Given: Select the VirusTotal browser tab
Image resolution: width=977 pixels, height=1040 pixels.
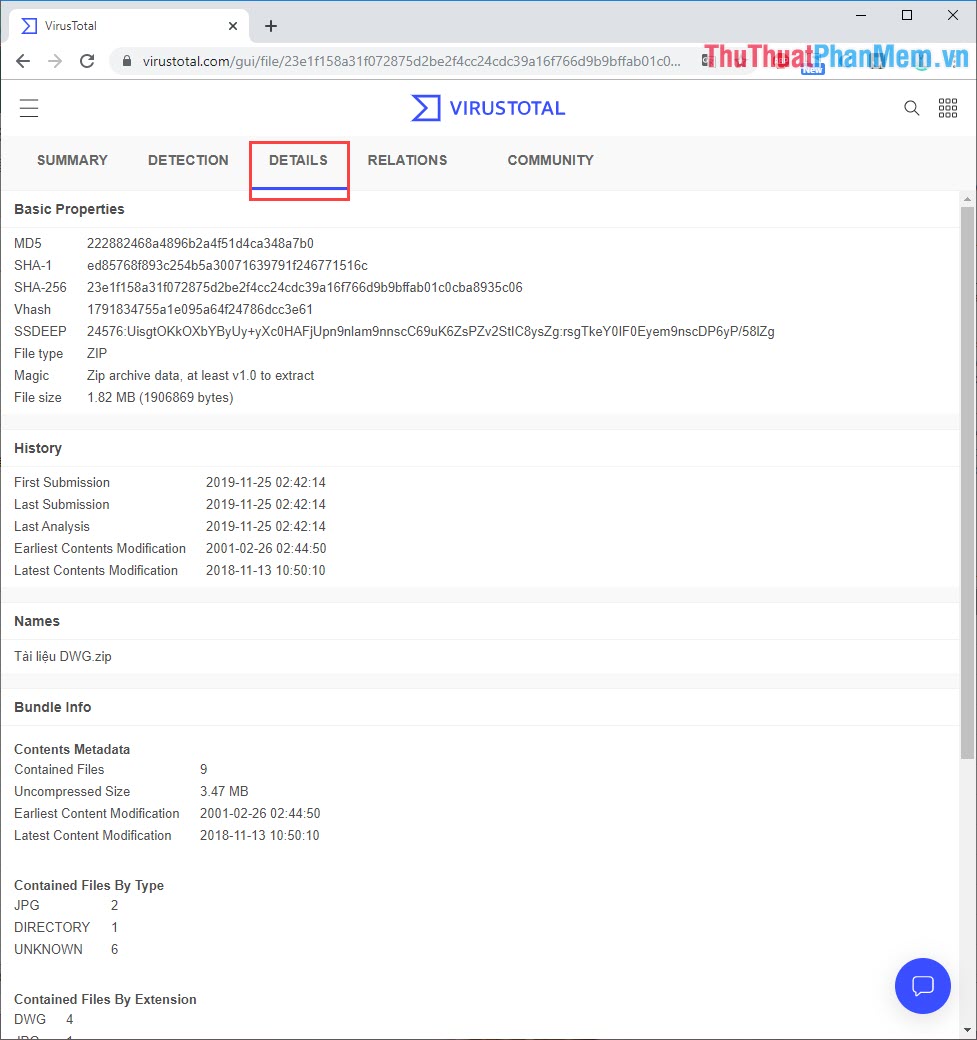Looking at the screenshot, I should [x=118, y=25].
